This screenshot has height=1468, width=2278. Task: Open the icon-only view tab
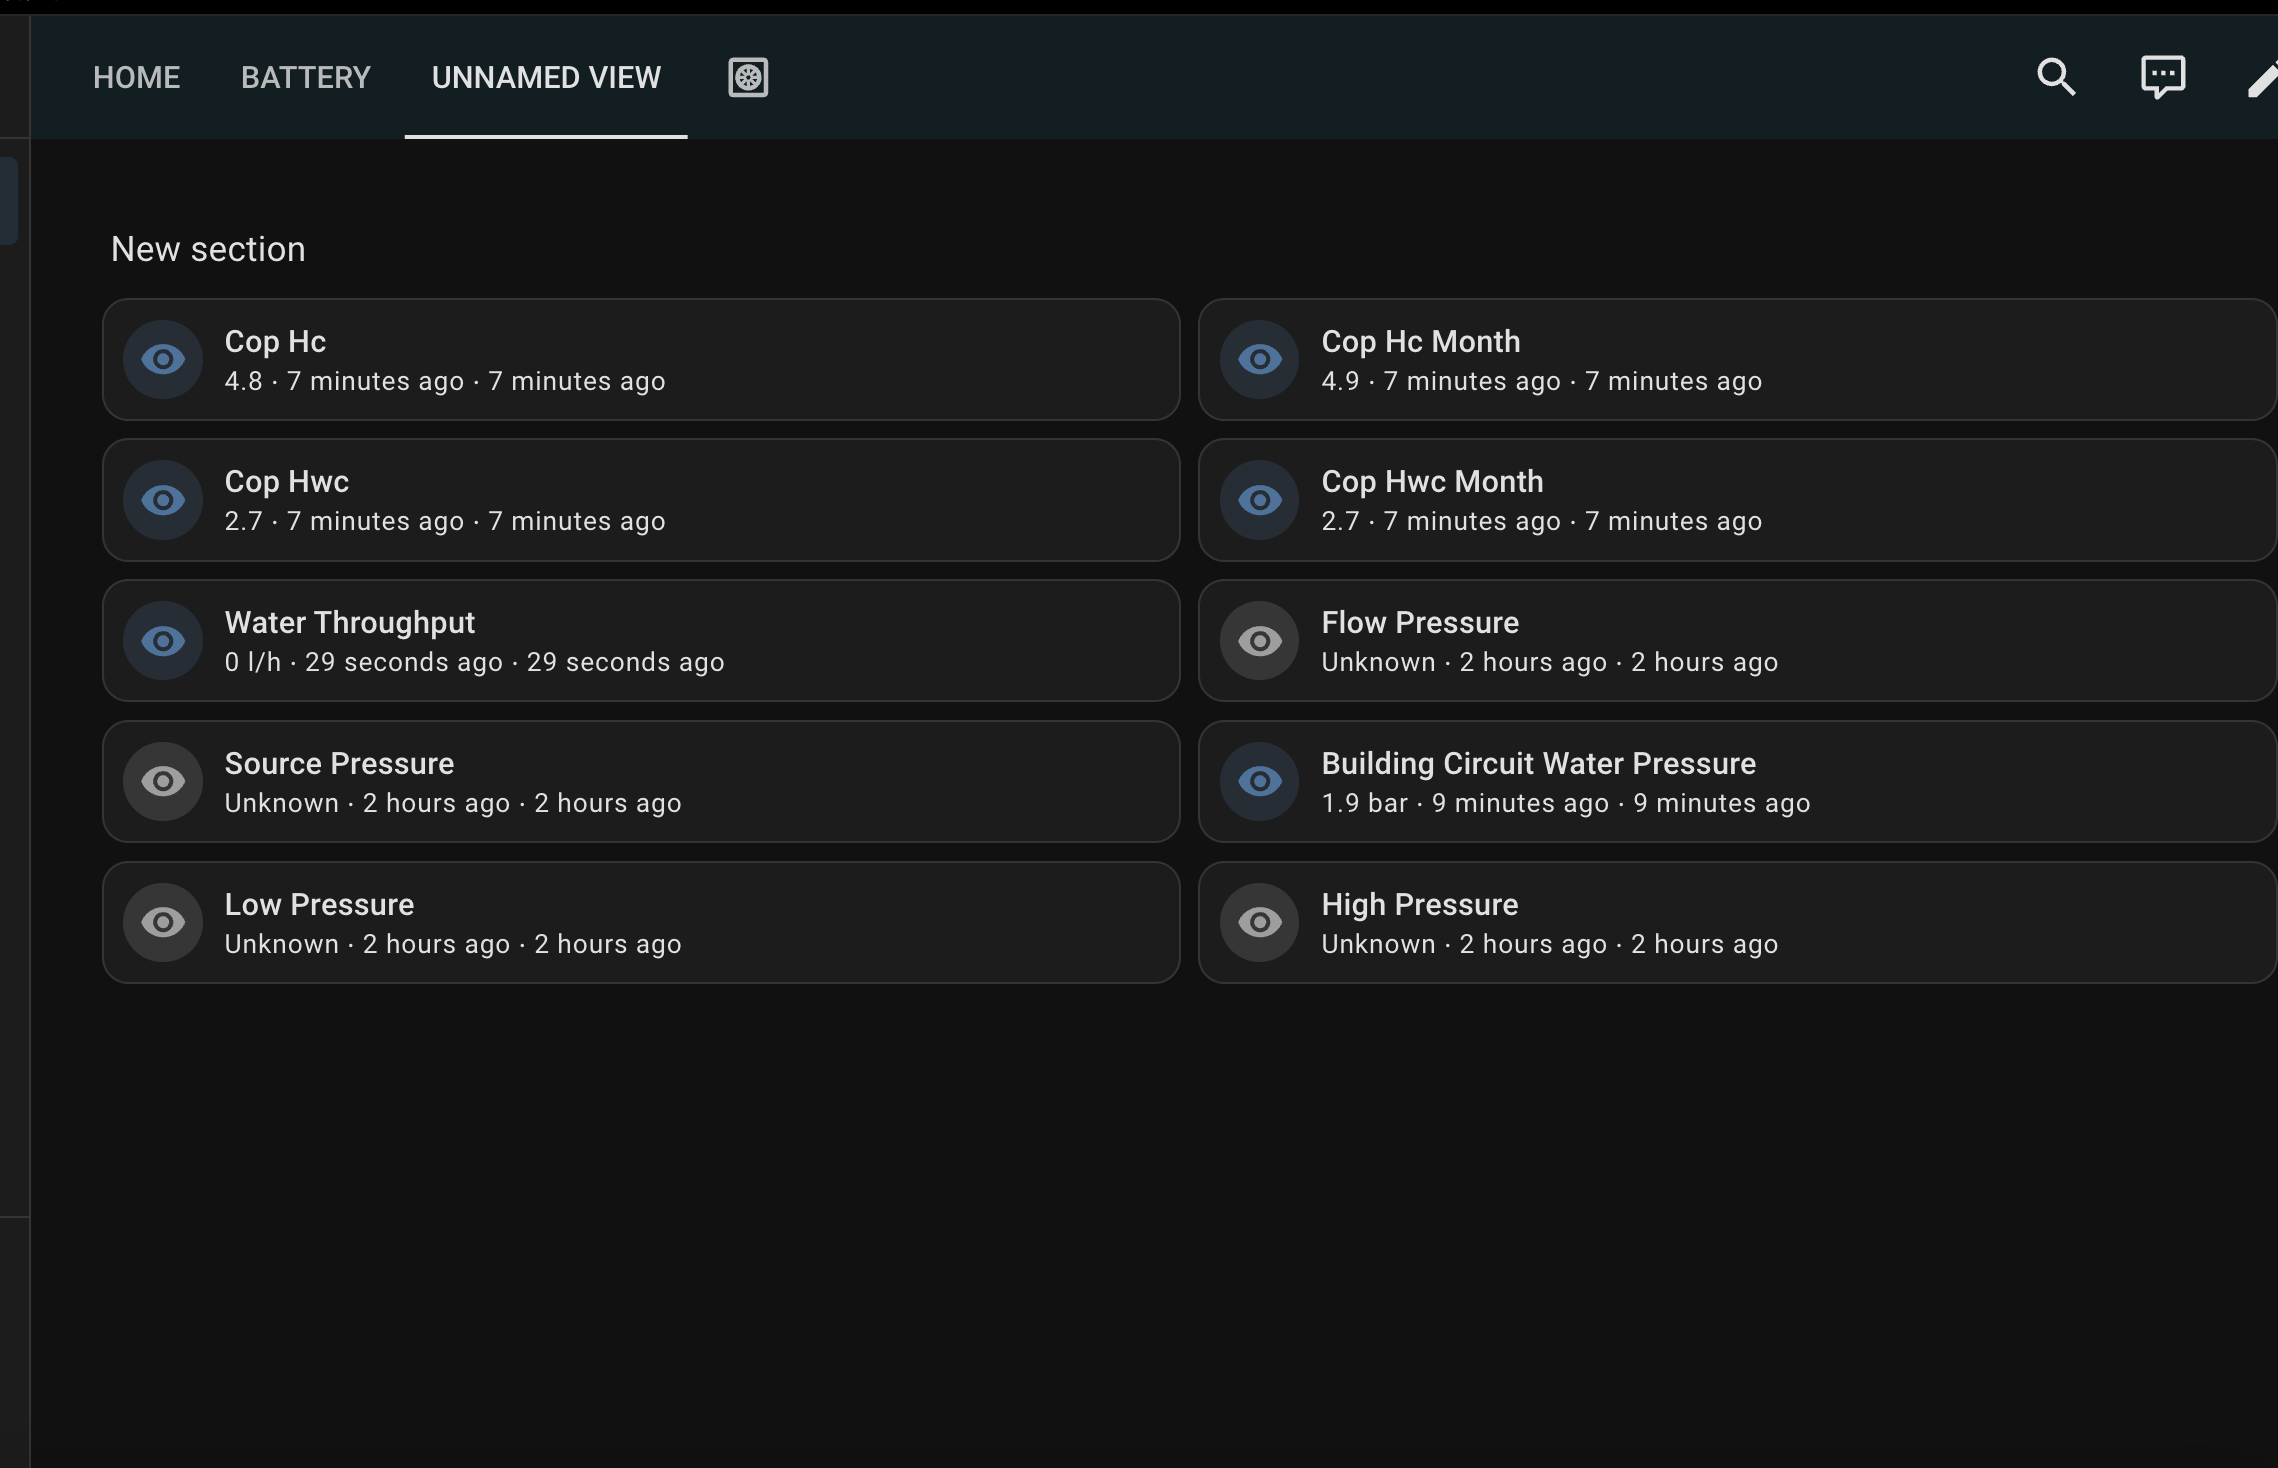click(748, 77)
